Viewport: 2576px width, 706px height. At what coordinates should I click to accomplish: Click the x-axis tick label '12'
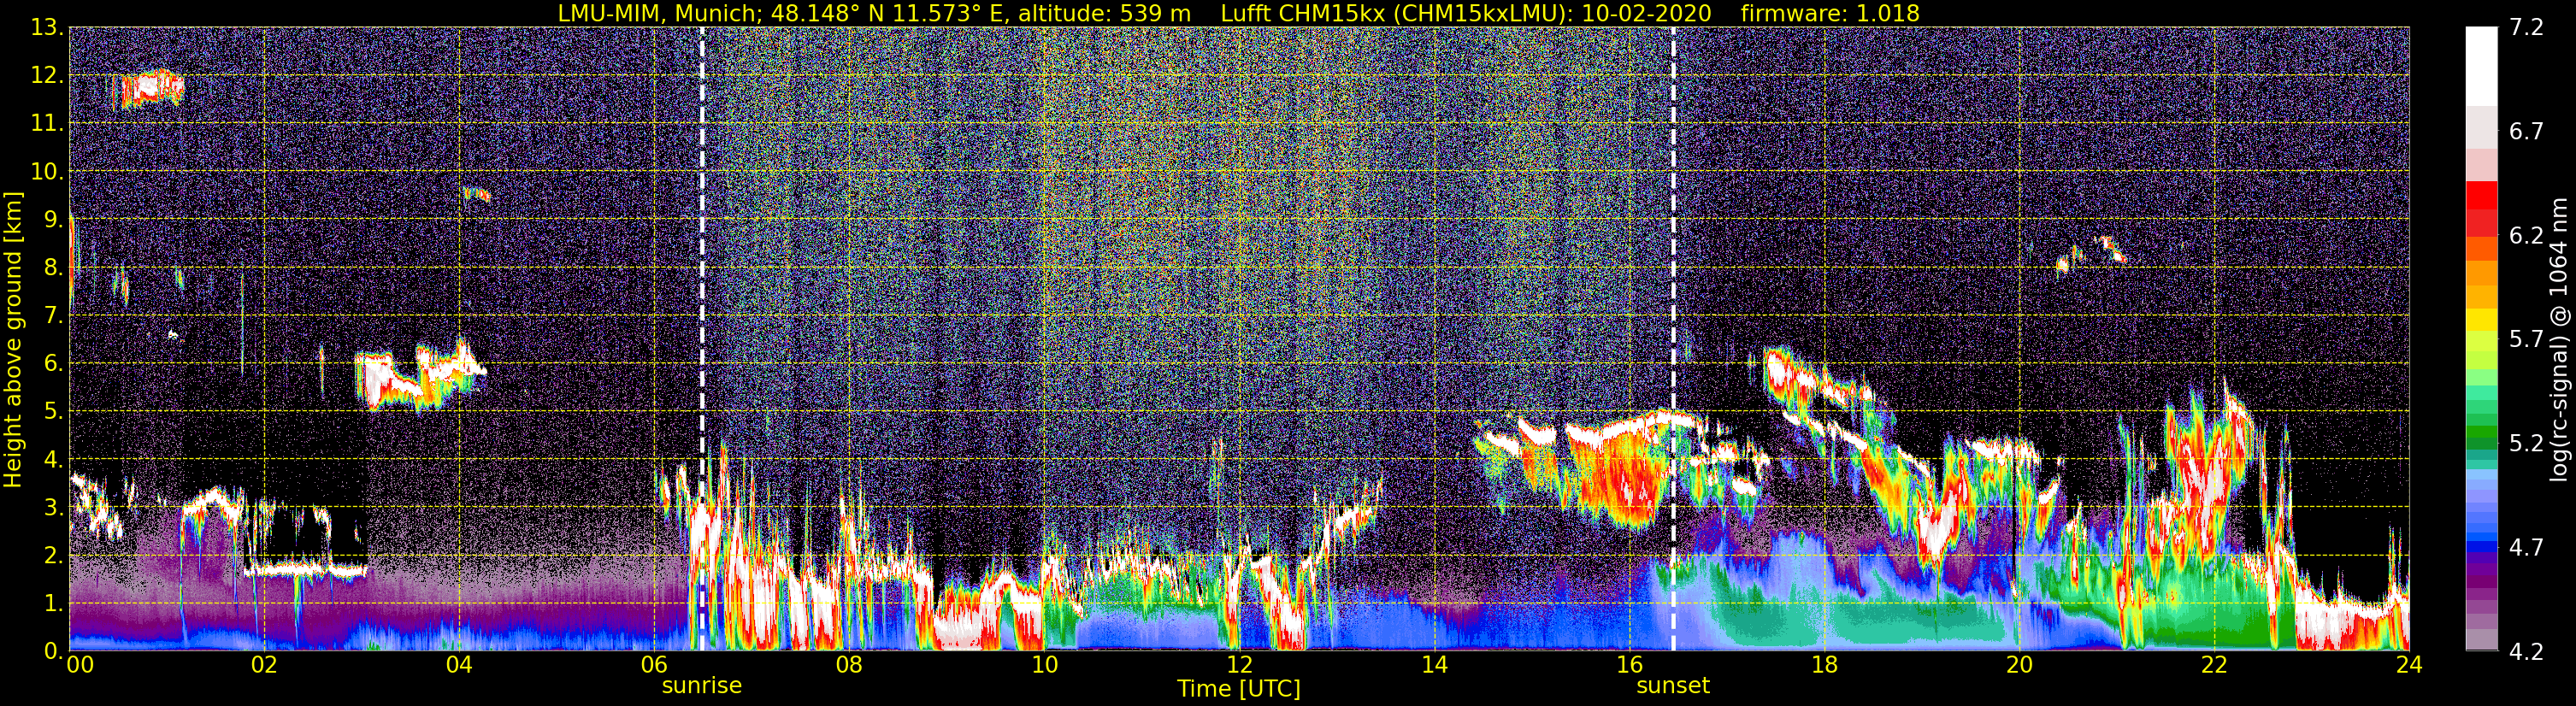[x=1239, y=665]
